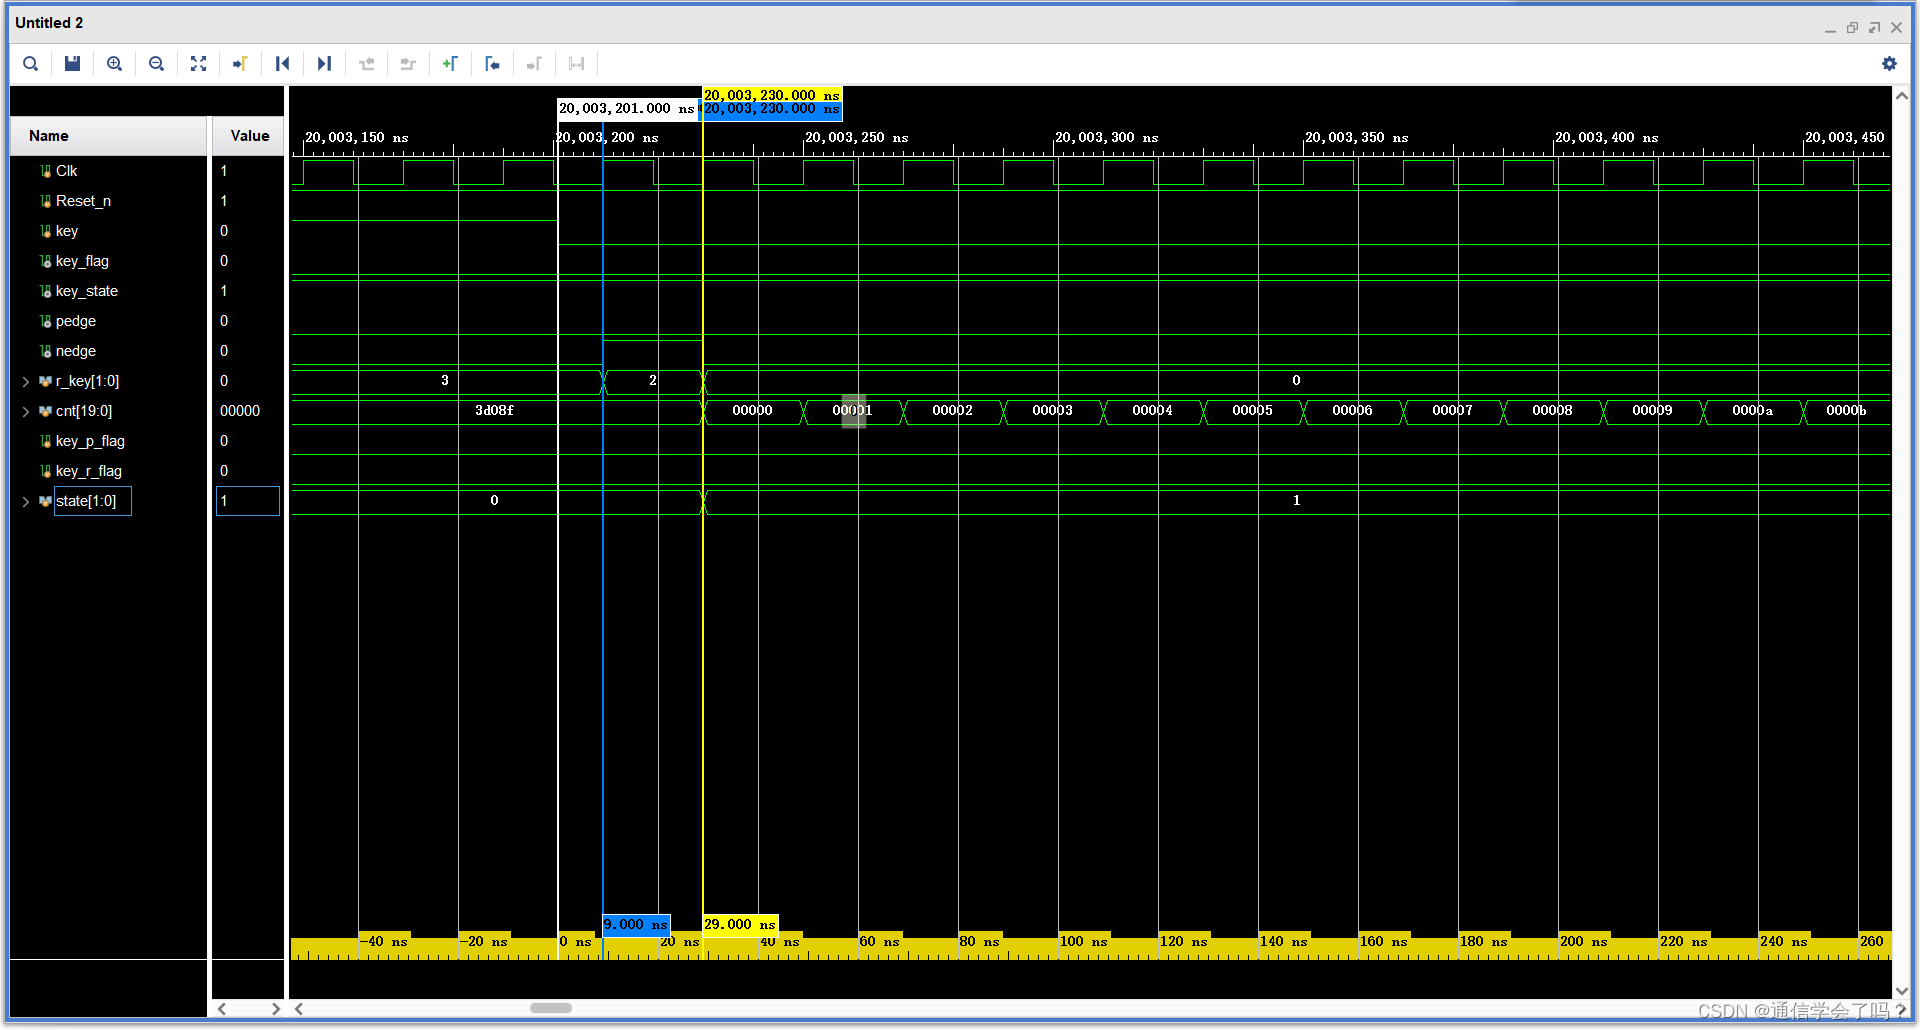Go to time zero

click(x=282, y=64)
